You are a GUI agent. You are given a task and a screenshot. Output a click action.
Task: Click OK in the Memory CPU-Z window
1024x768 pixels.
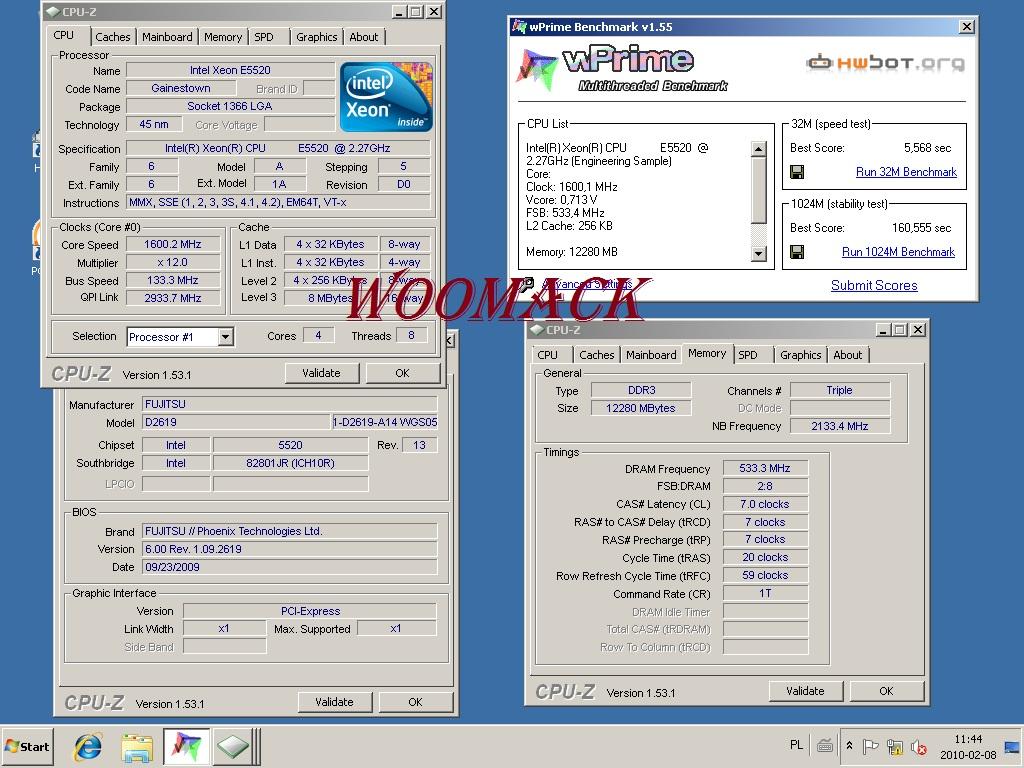886,691
